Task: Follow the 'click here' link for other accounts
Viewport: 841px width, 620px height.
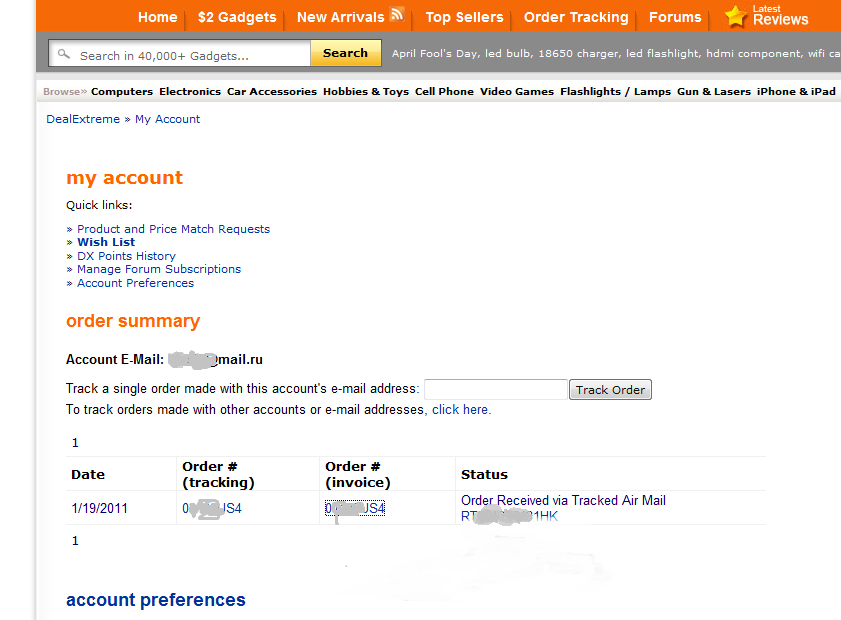Action: point(460,410)
